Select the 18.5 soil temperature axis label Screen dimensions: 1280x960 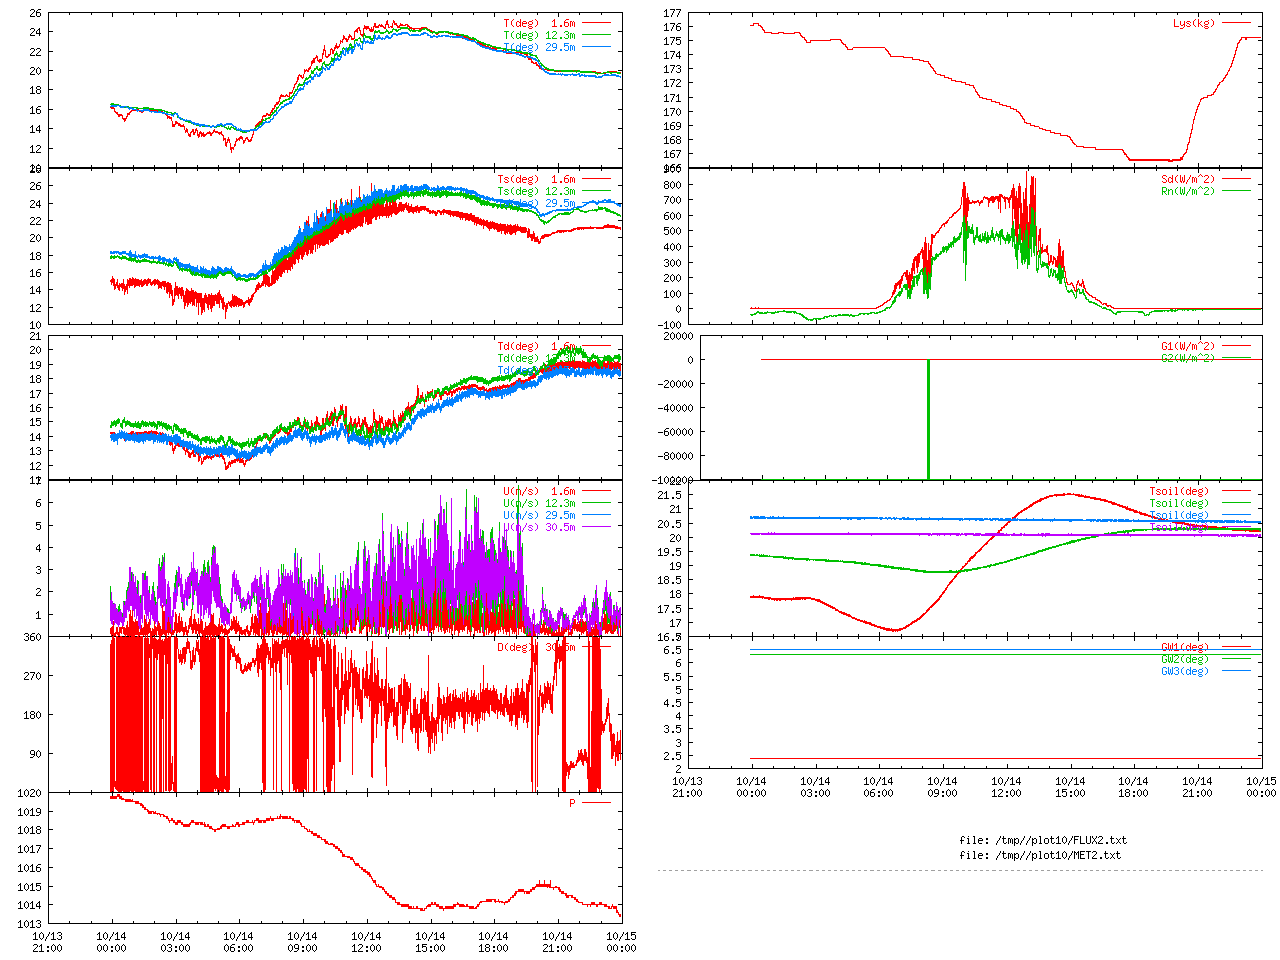pos(670,580)
